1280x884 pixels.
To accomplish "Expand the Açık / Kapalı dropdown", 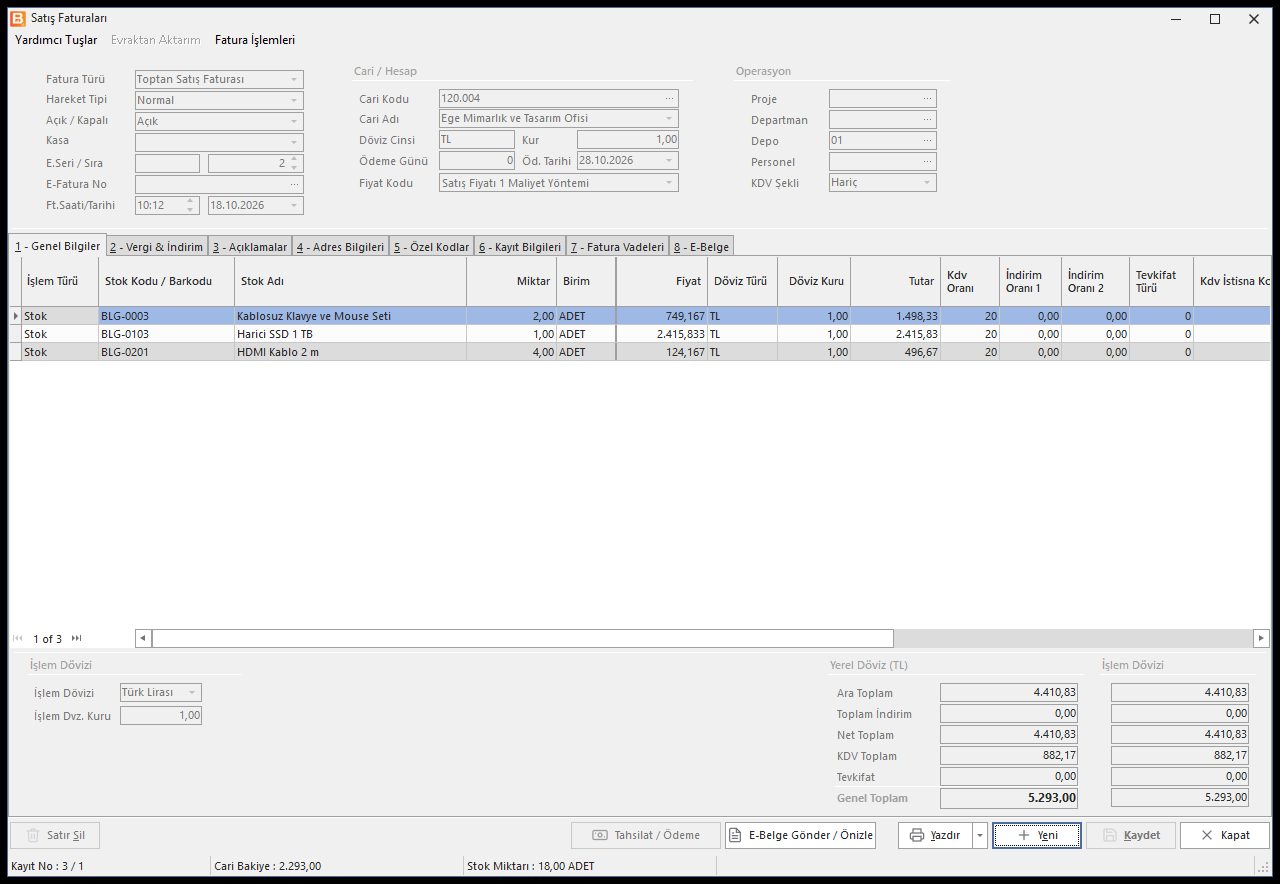I will (x=294, y=121).
